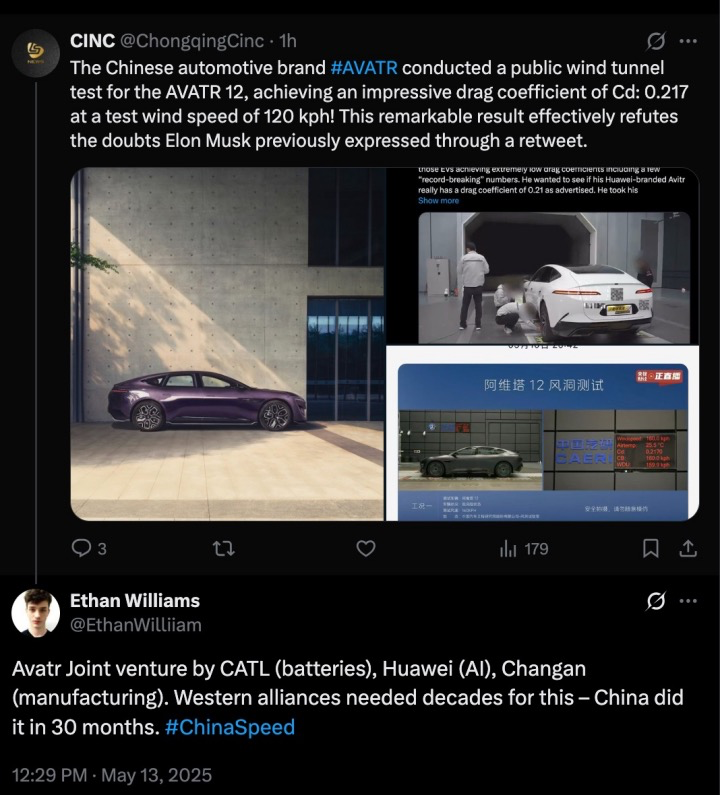
Task: Like the CINC post with heart icon
Action: tap(366, 549)
